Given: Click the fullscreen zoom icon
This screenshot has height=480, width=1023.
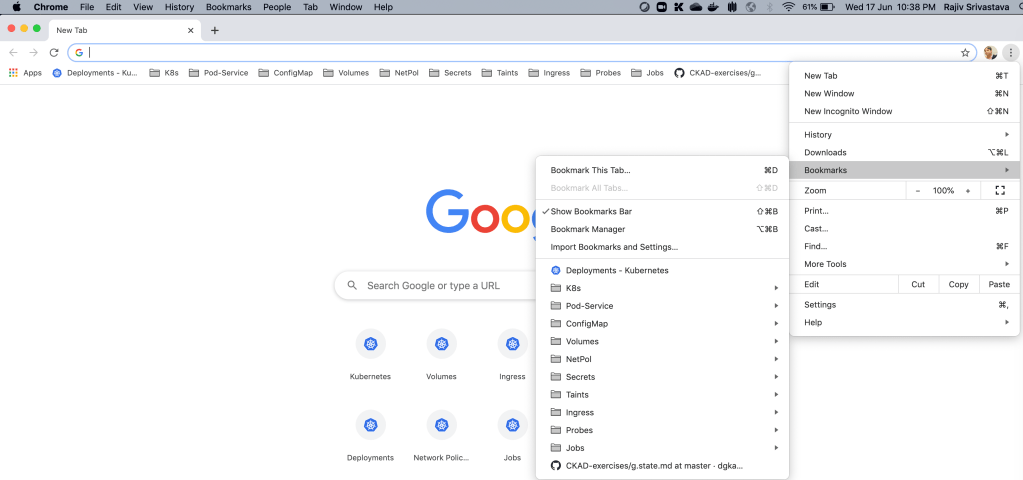Looking at the screenshot, I should 999,190.
